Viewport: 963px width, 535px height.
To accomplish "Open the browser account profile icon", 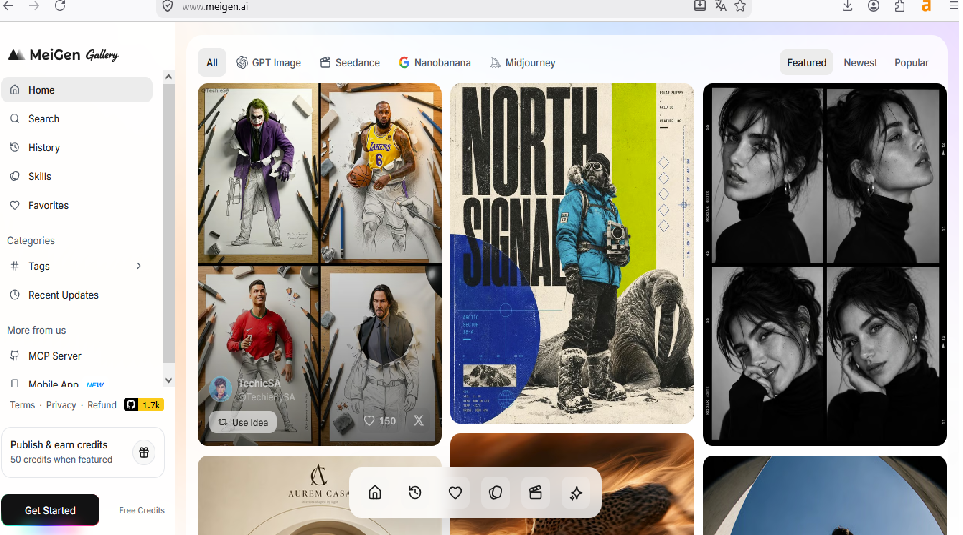I will [x=873, y=6].
